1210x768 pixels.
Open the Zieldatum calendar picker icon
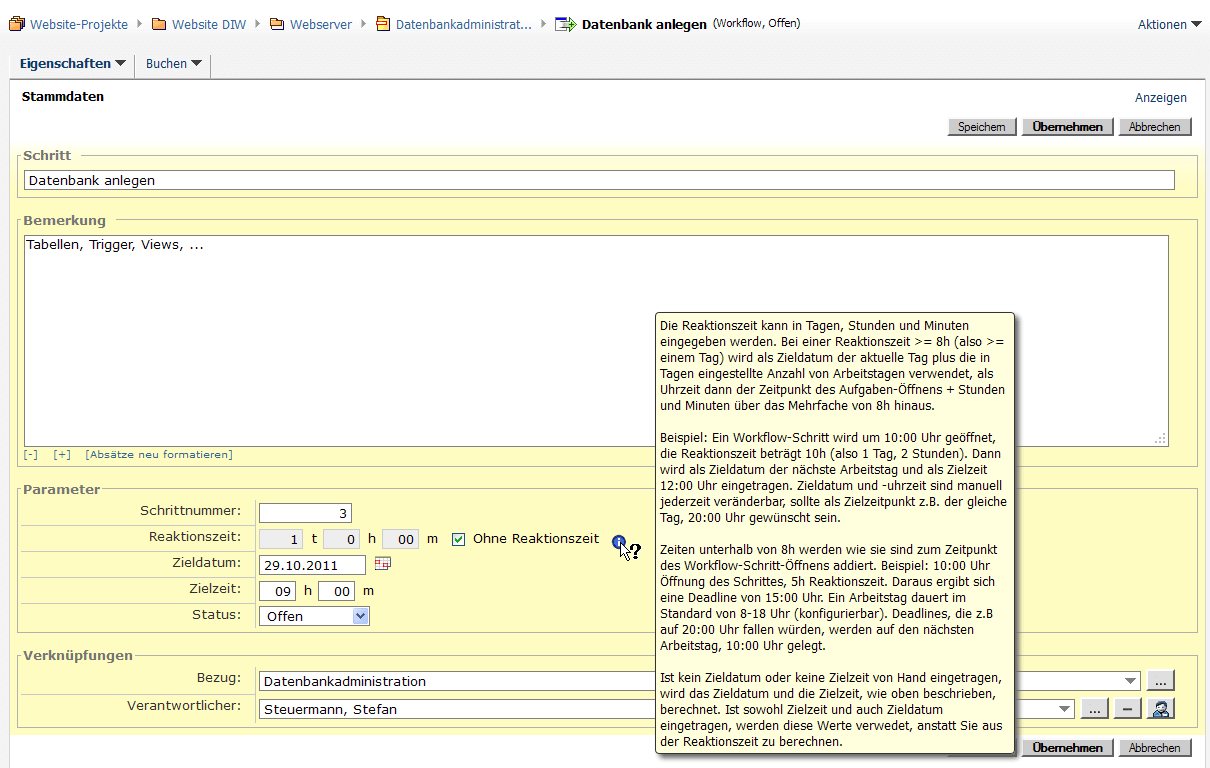pyautogui.click(x=382, y=564)
